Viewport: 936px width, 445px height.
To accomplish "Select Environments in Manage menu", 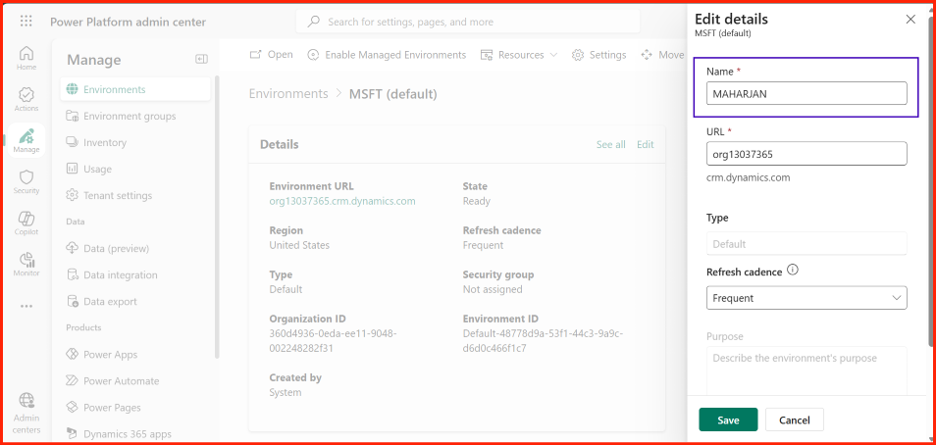I will pyautogui.click(x=136, y=89).
